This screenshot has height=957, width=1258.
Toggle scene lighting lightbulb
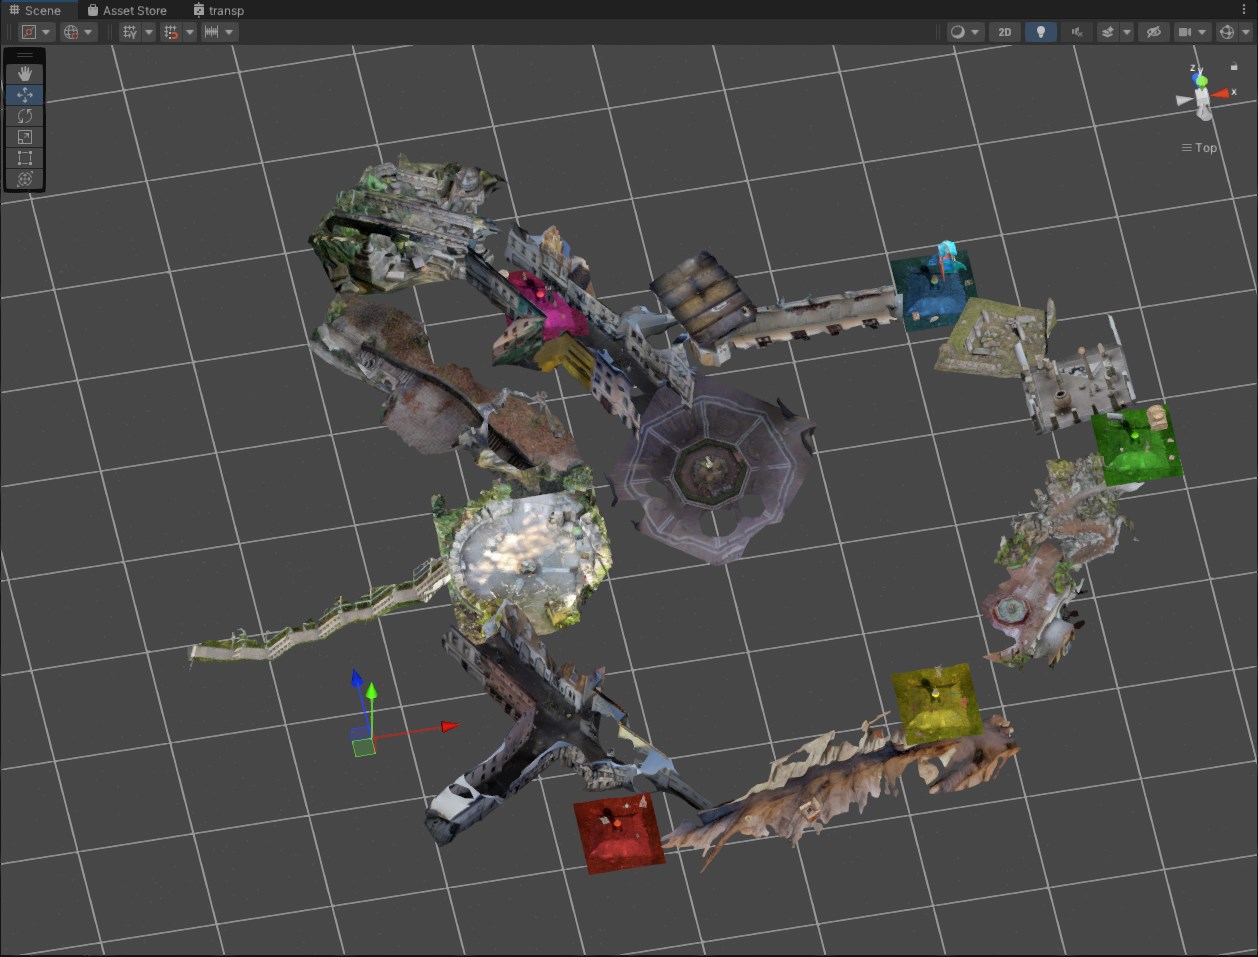point(1040,32)
